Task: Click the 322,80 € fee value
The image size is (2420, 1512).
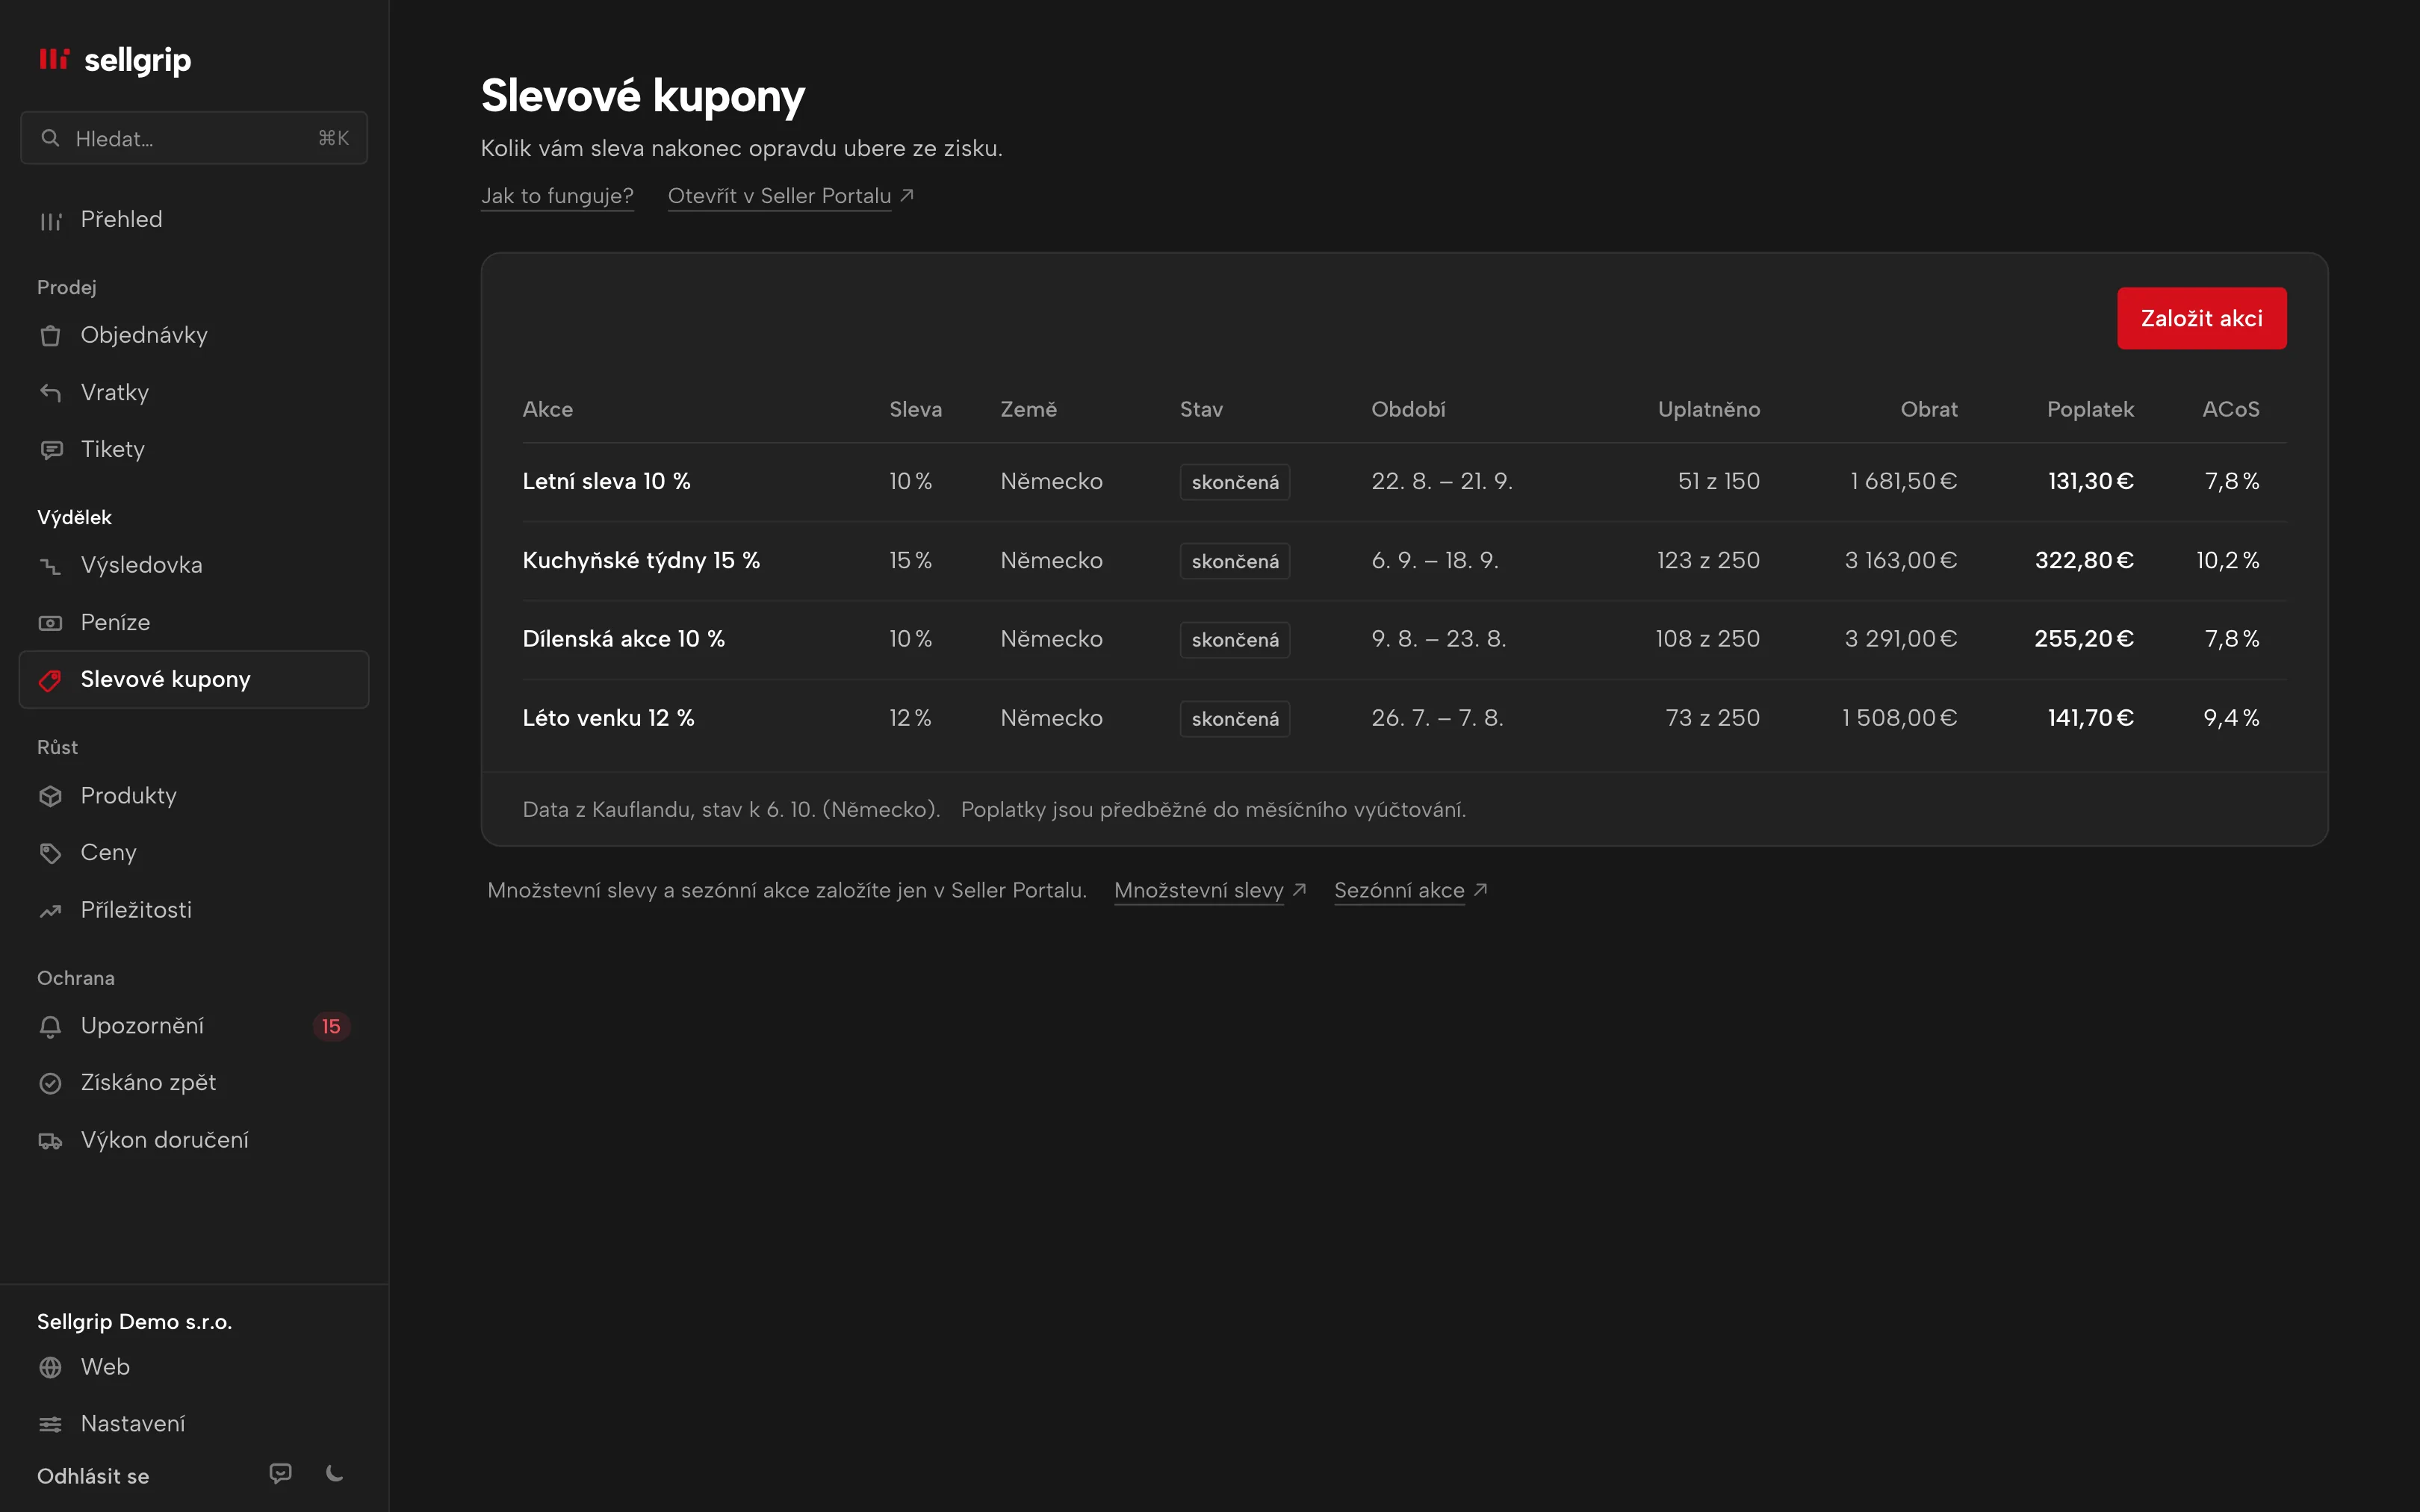Action: (2084, 560)
